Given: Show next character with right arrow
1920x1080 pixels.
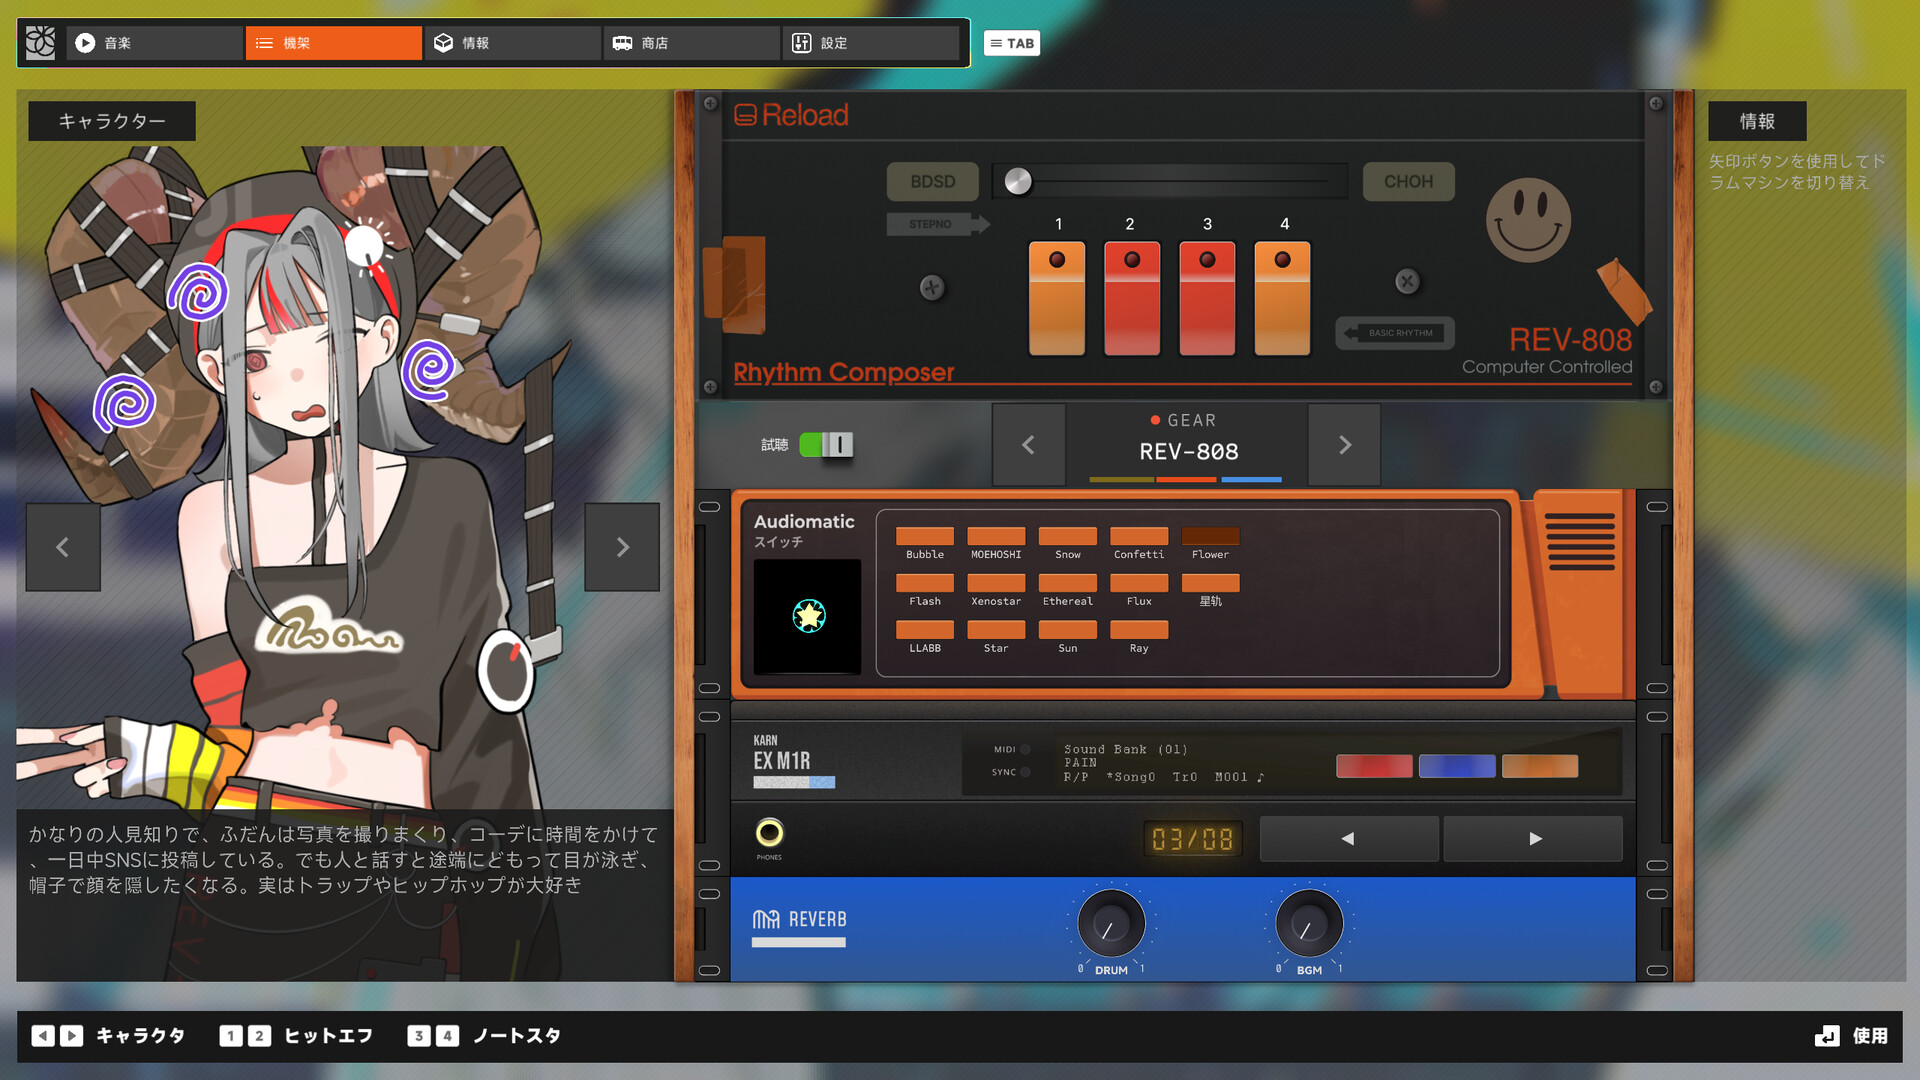Looking at the screenshot, I should pyautogui.click(x=622, y=547).
